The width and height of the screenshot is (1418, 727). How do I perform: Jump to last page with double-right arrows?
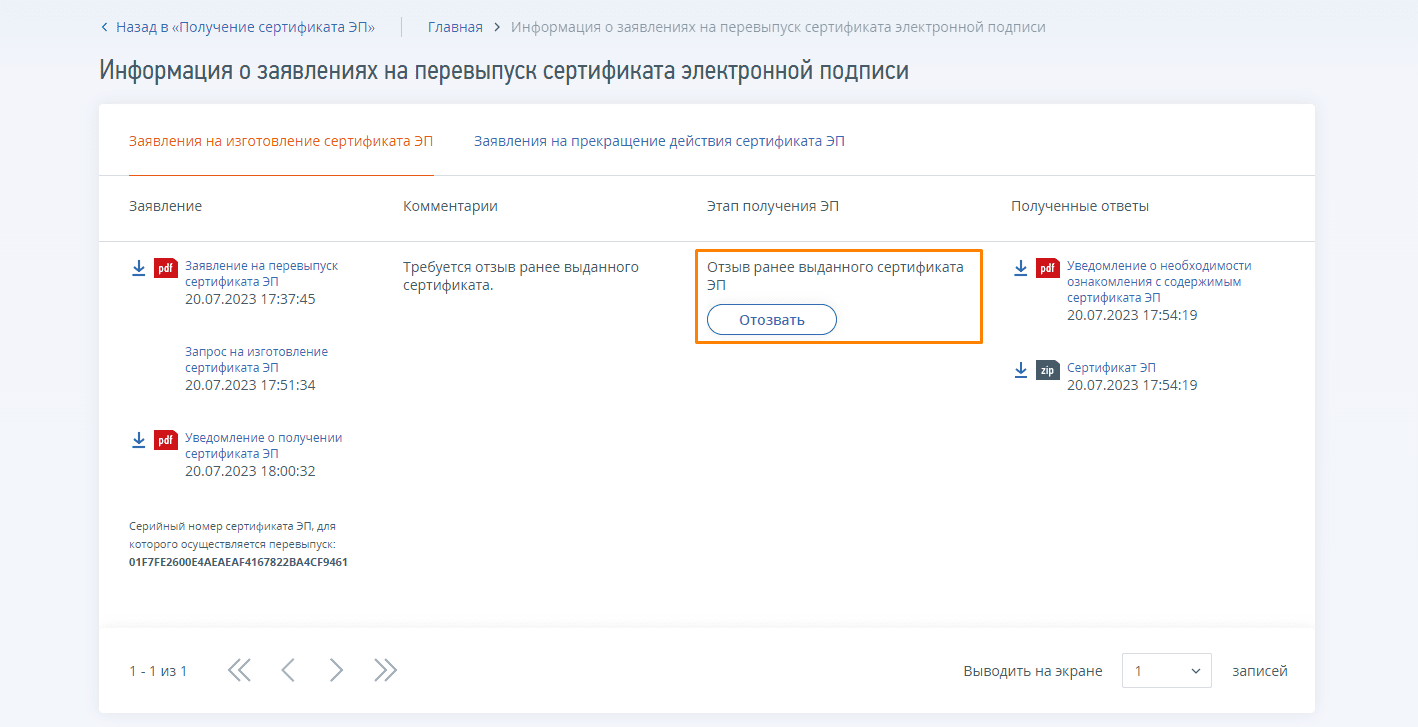coord(385,671)
